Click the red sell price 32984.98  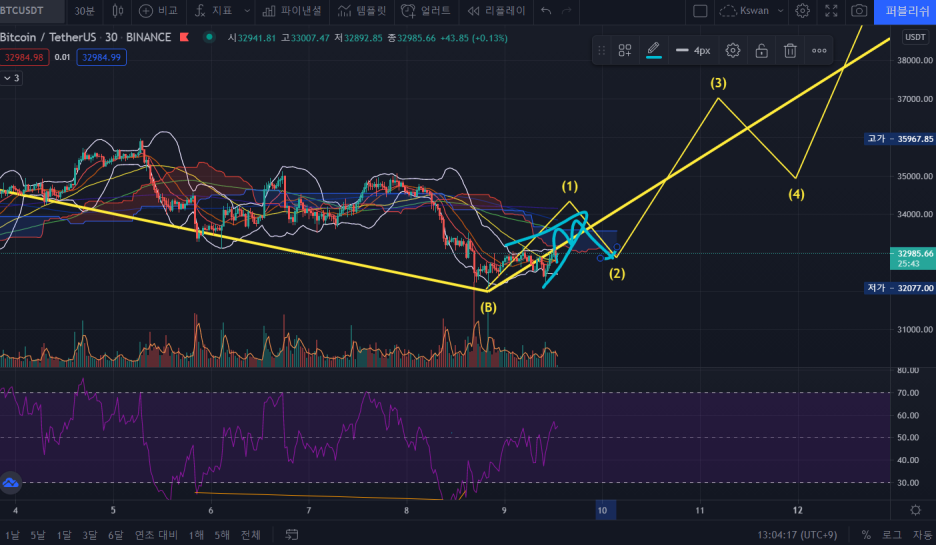click(x=24, y=57)
